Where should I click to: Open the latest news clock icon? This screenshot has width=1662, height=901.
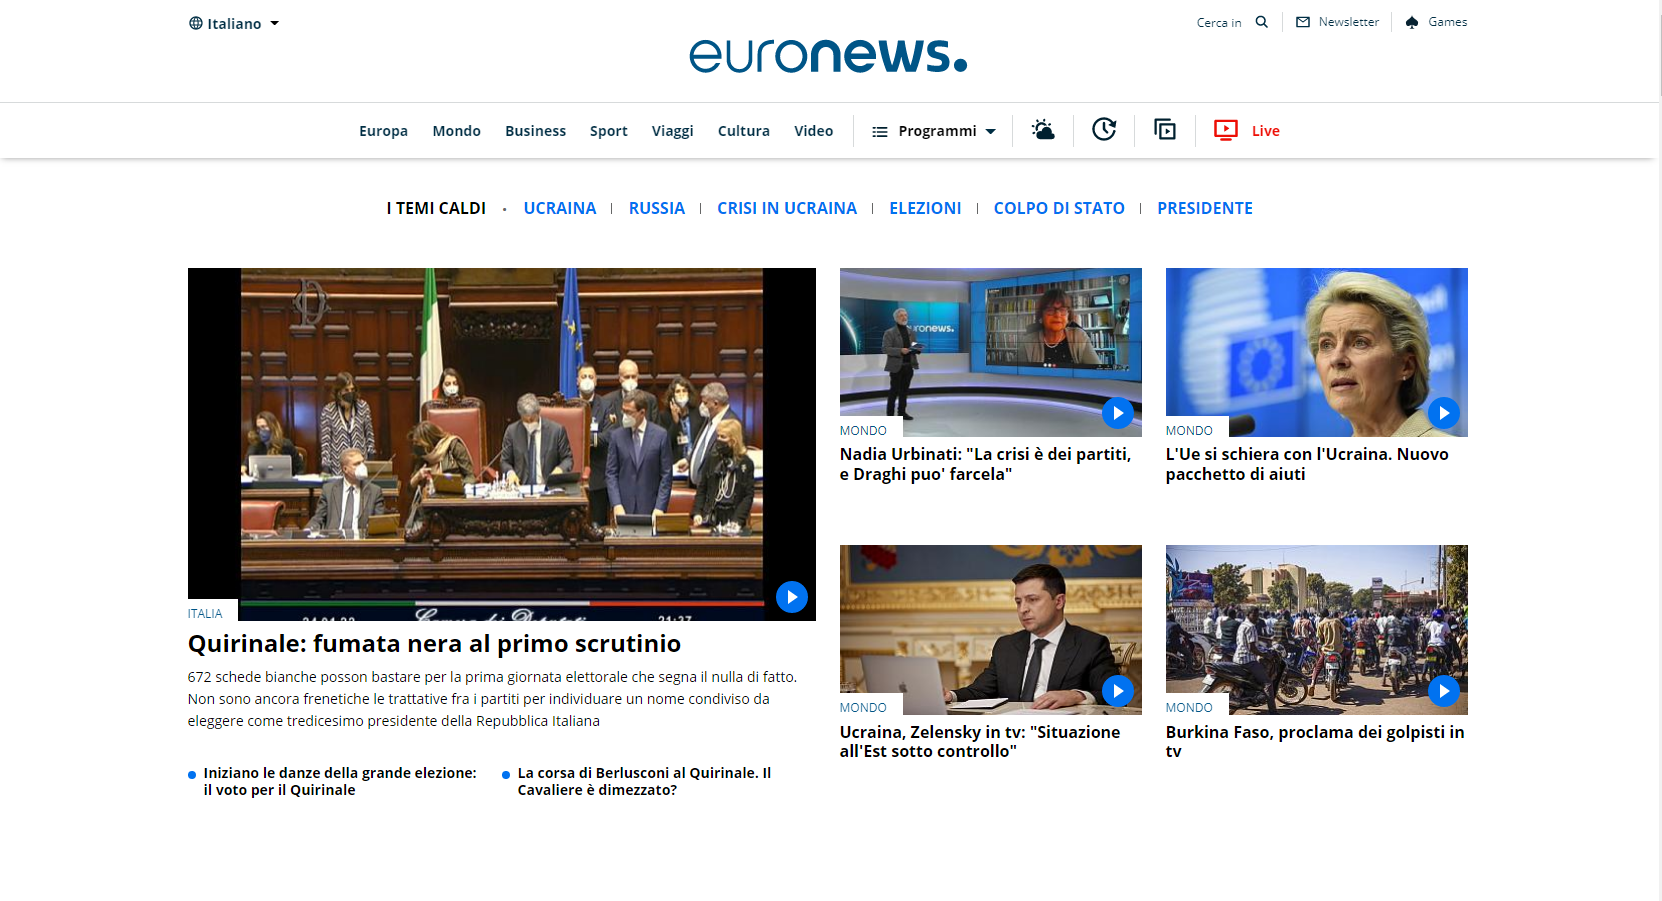click(1104, 129)
